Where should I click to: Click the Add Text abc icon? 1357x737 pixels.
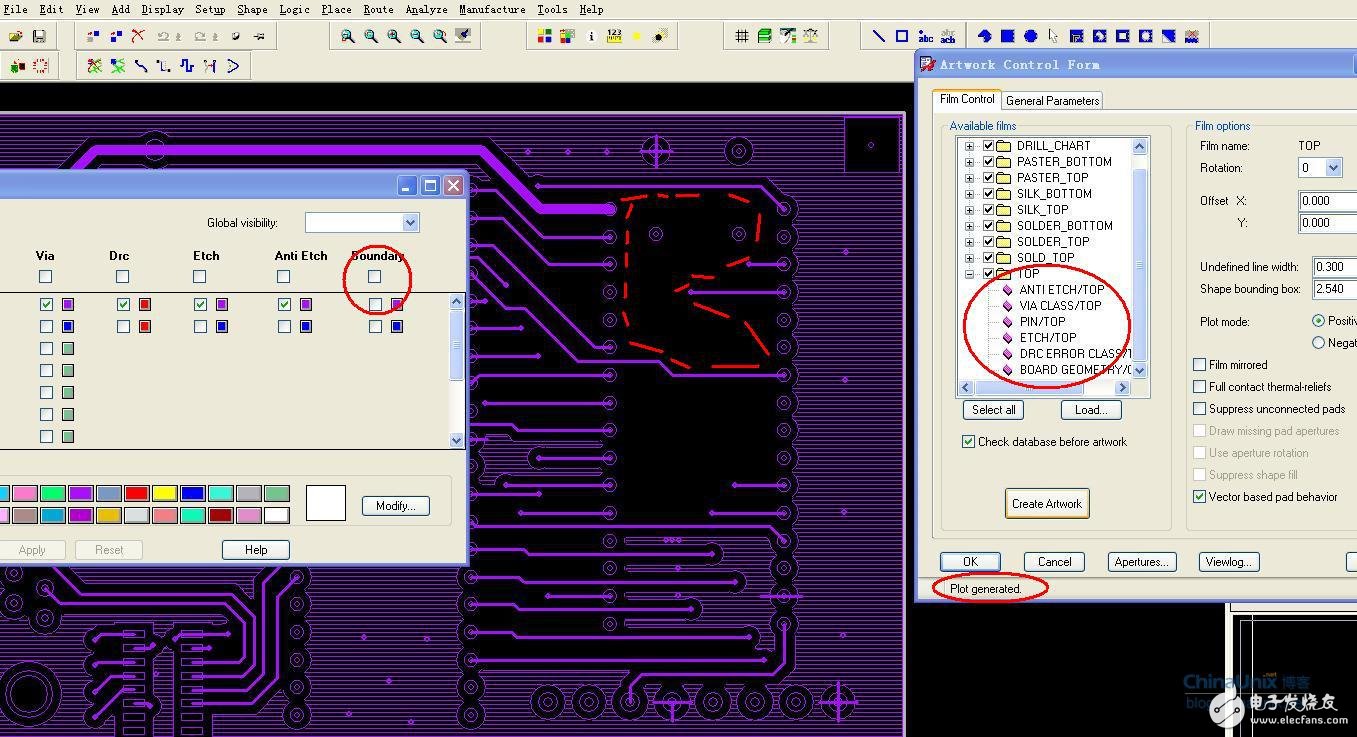click(x=925, y=37)
